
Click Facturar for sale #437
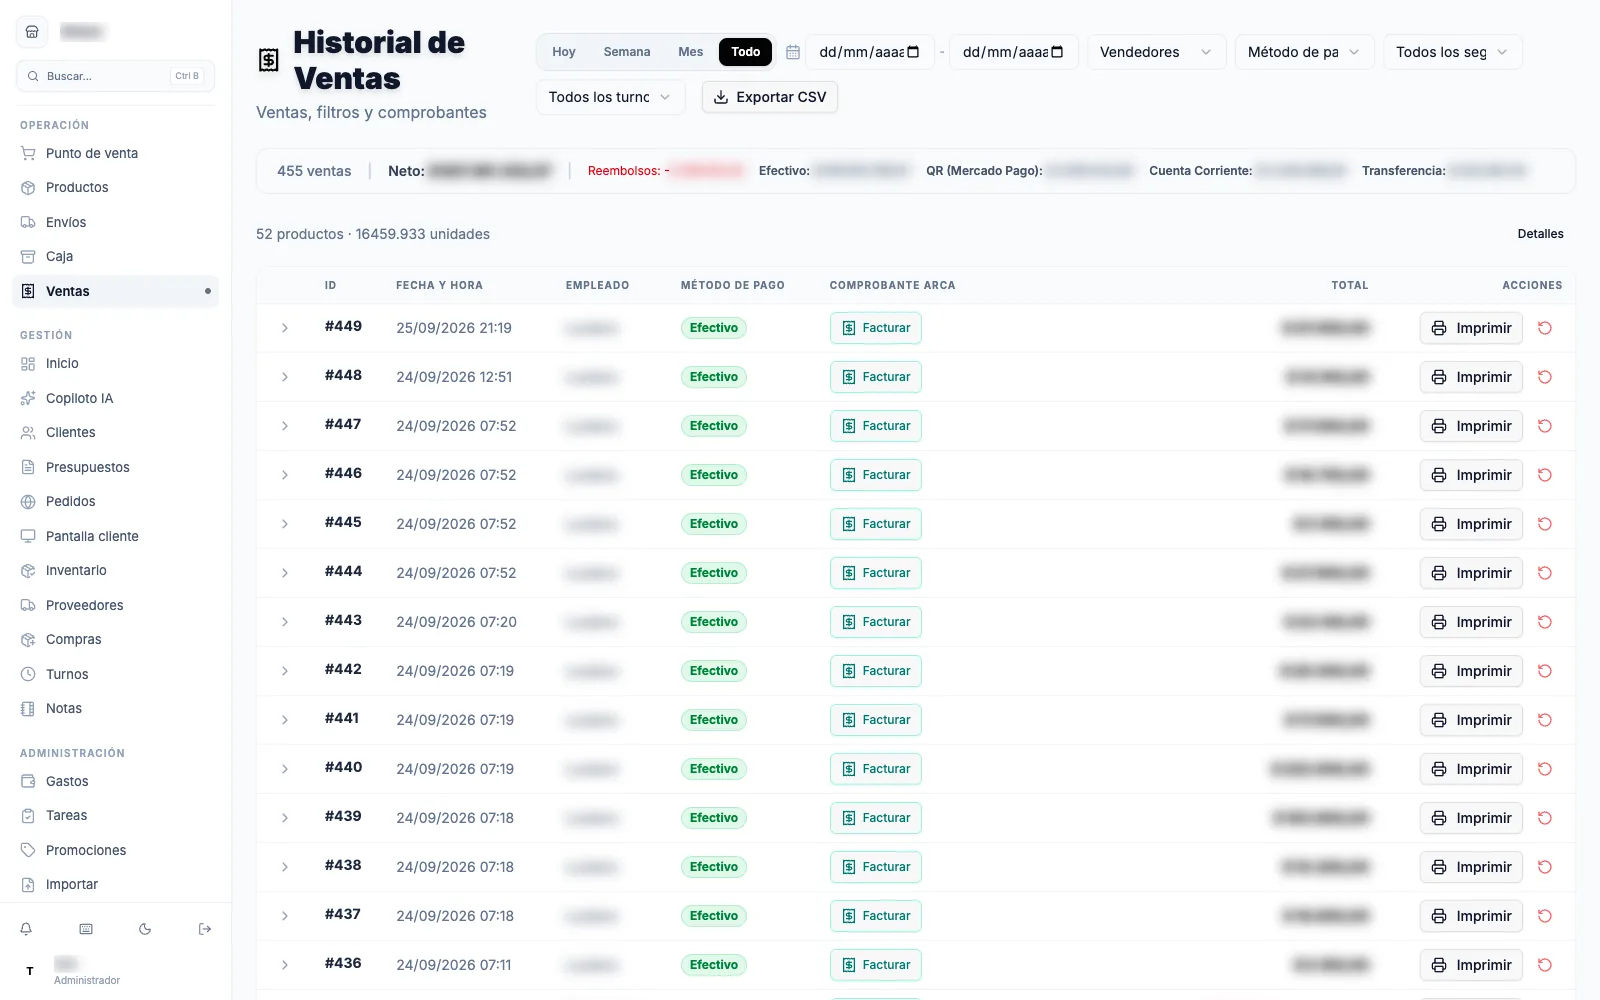coord(876,916)
